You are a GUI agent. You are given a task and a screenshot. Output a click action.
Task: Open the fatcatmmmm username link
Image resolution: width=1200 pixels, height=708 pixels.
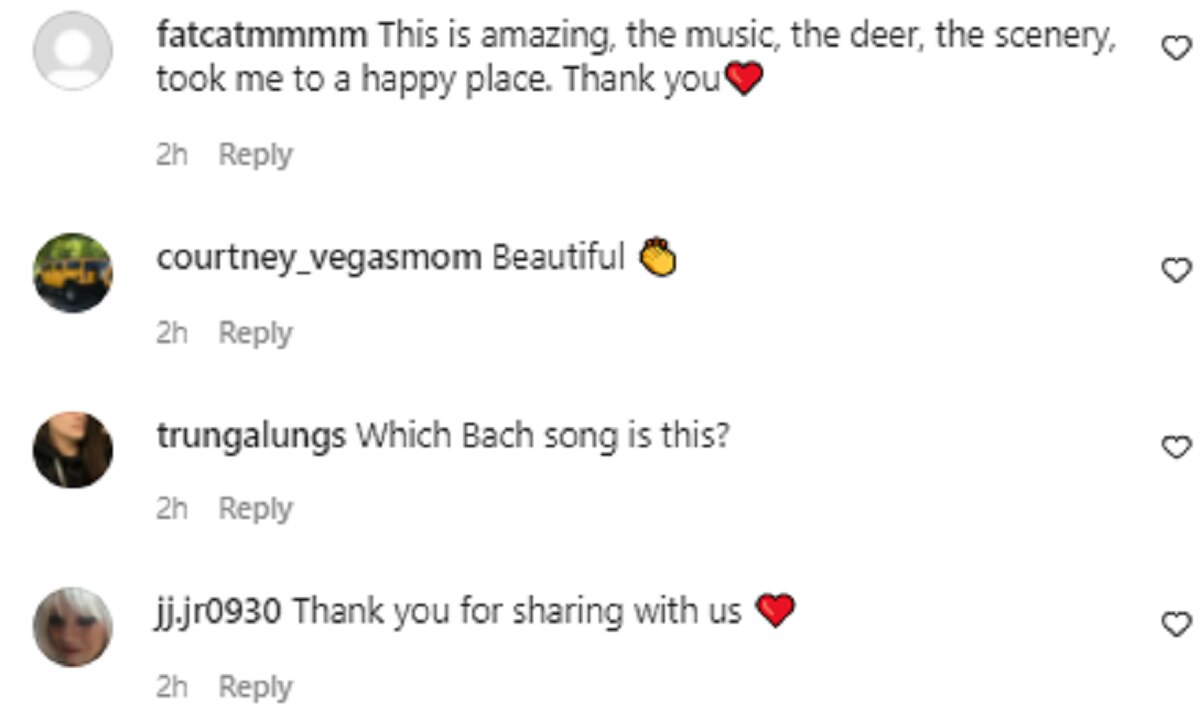point(262,37)
